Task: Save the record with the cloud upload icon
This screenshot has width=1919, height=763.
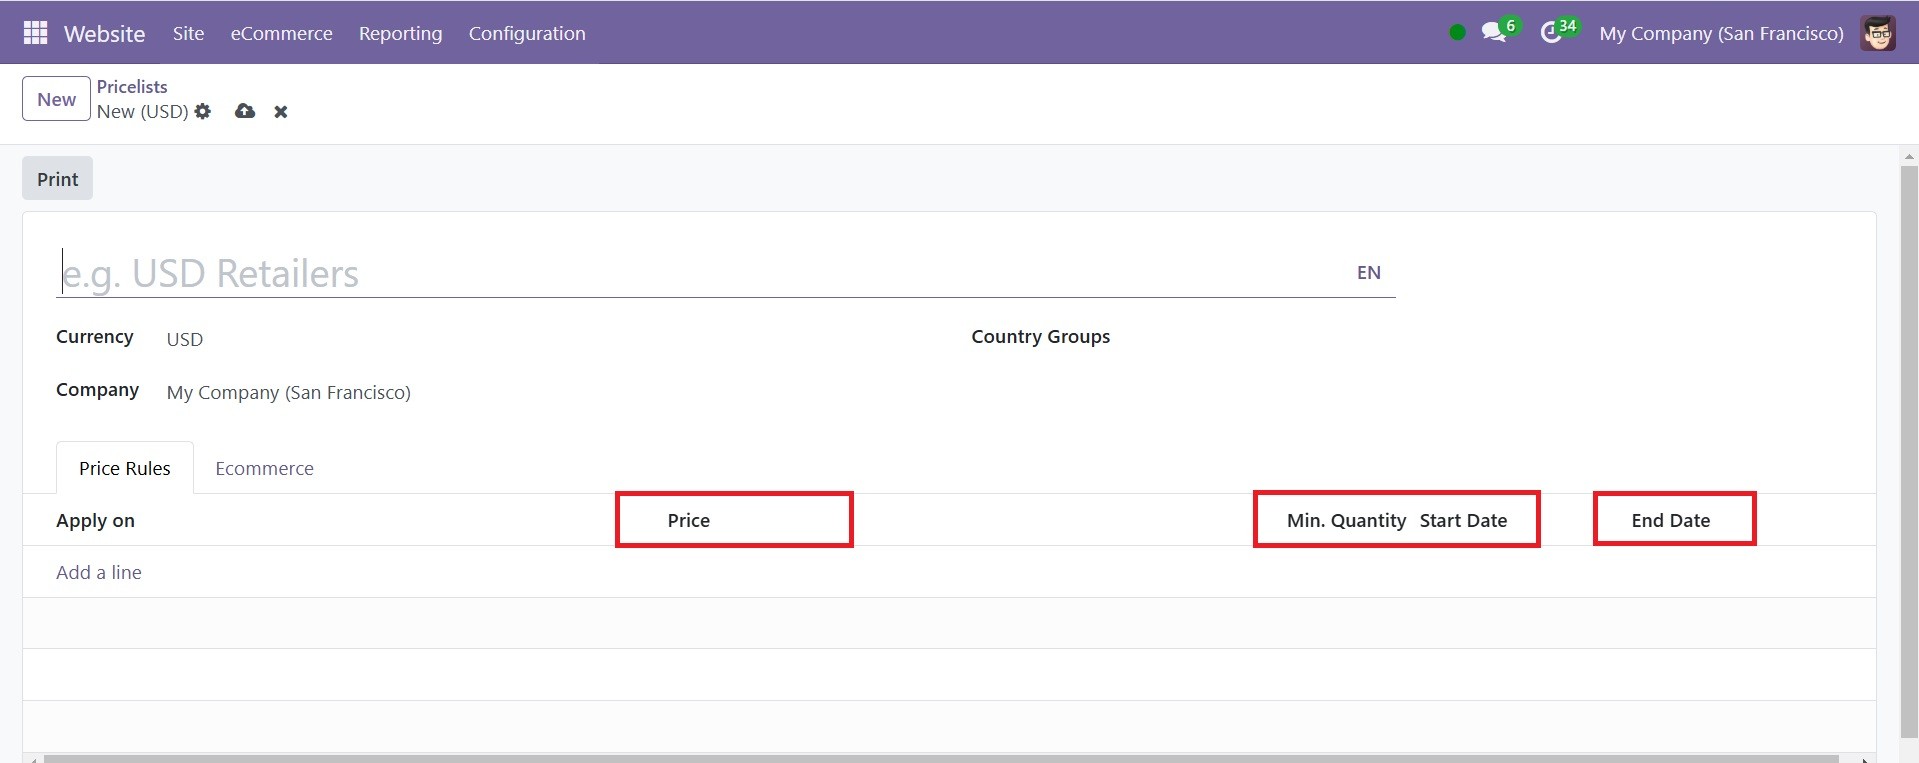Action: (x=245, y=111)
